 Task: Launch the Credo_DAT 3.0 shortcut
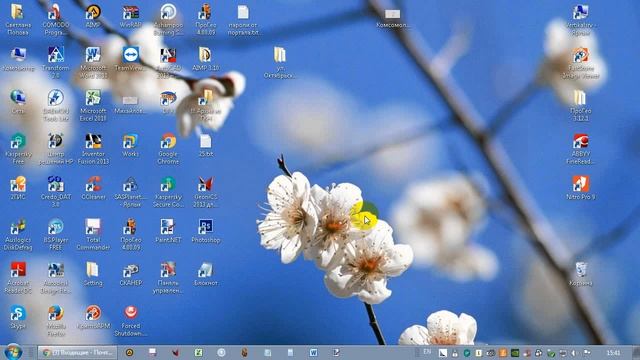(x=56, y=192)
